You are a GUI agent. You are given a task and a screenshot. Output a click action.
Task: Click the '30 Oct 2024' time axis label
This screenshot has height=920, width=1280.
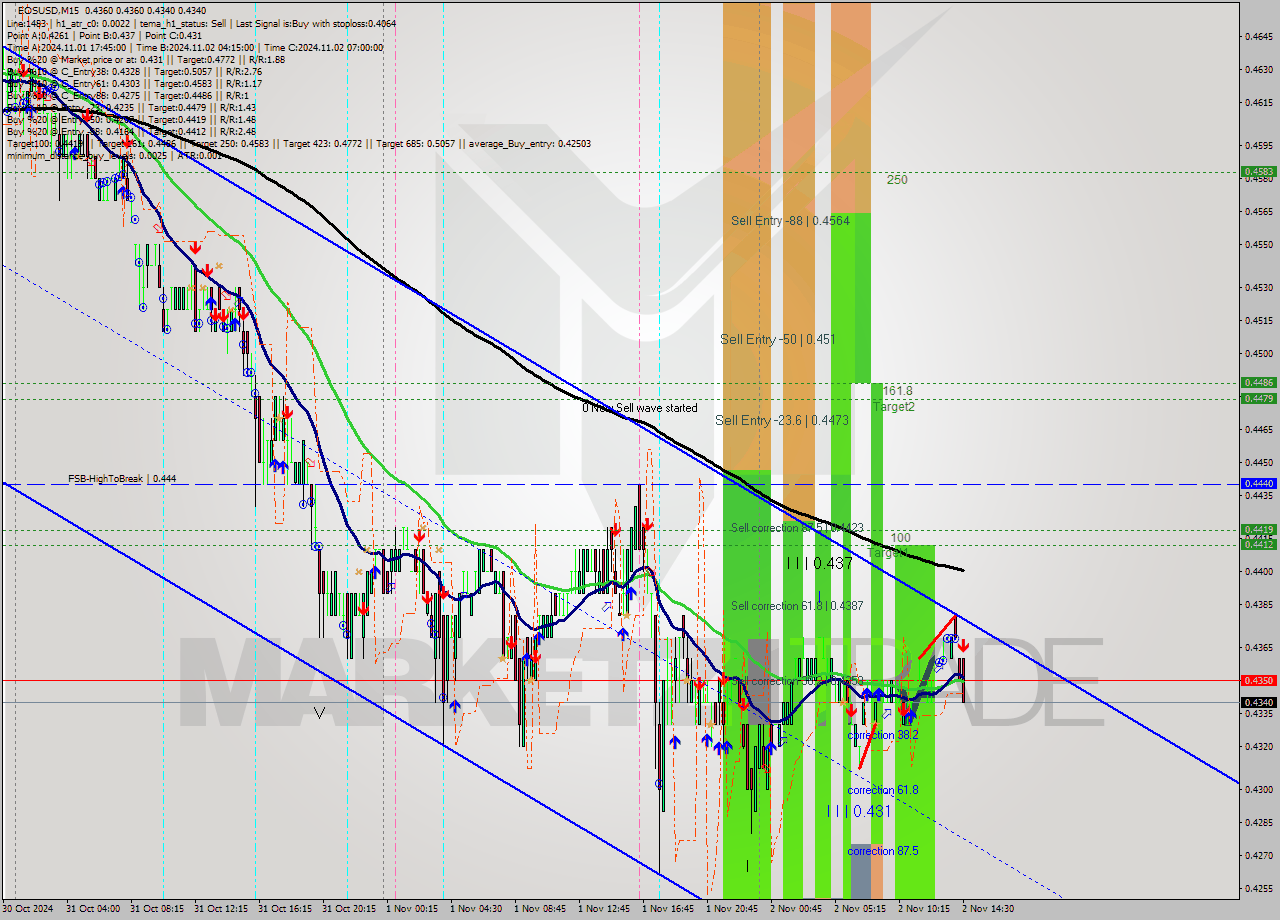(x=29, y=909)
